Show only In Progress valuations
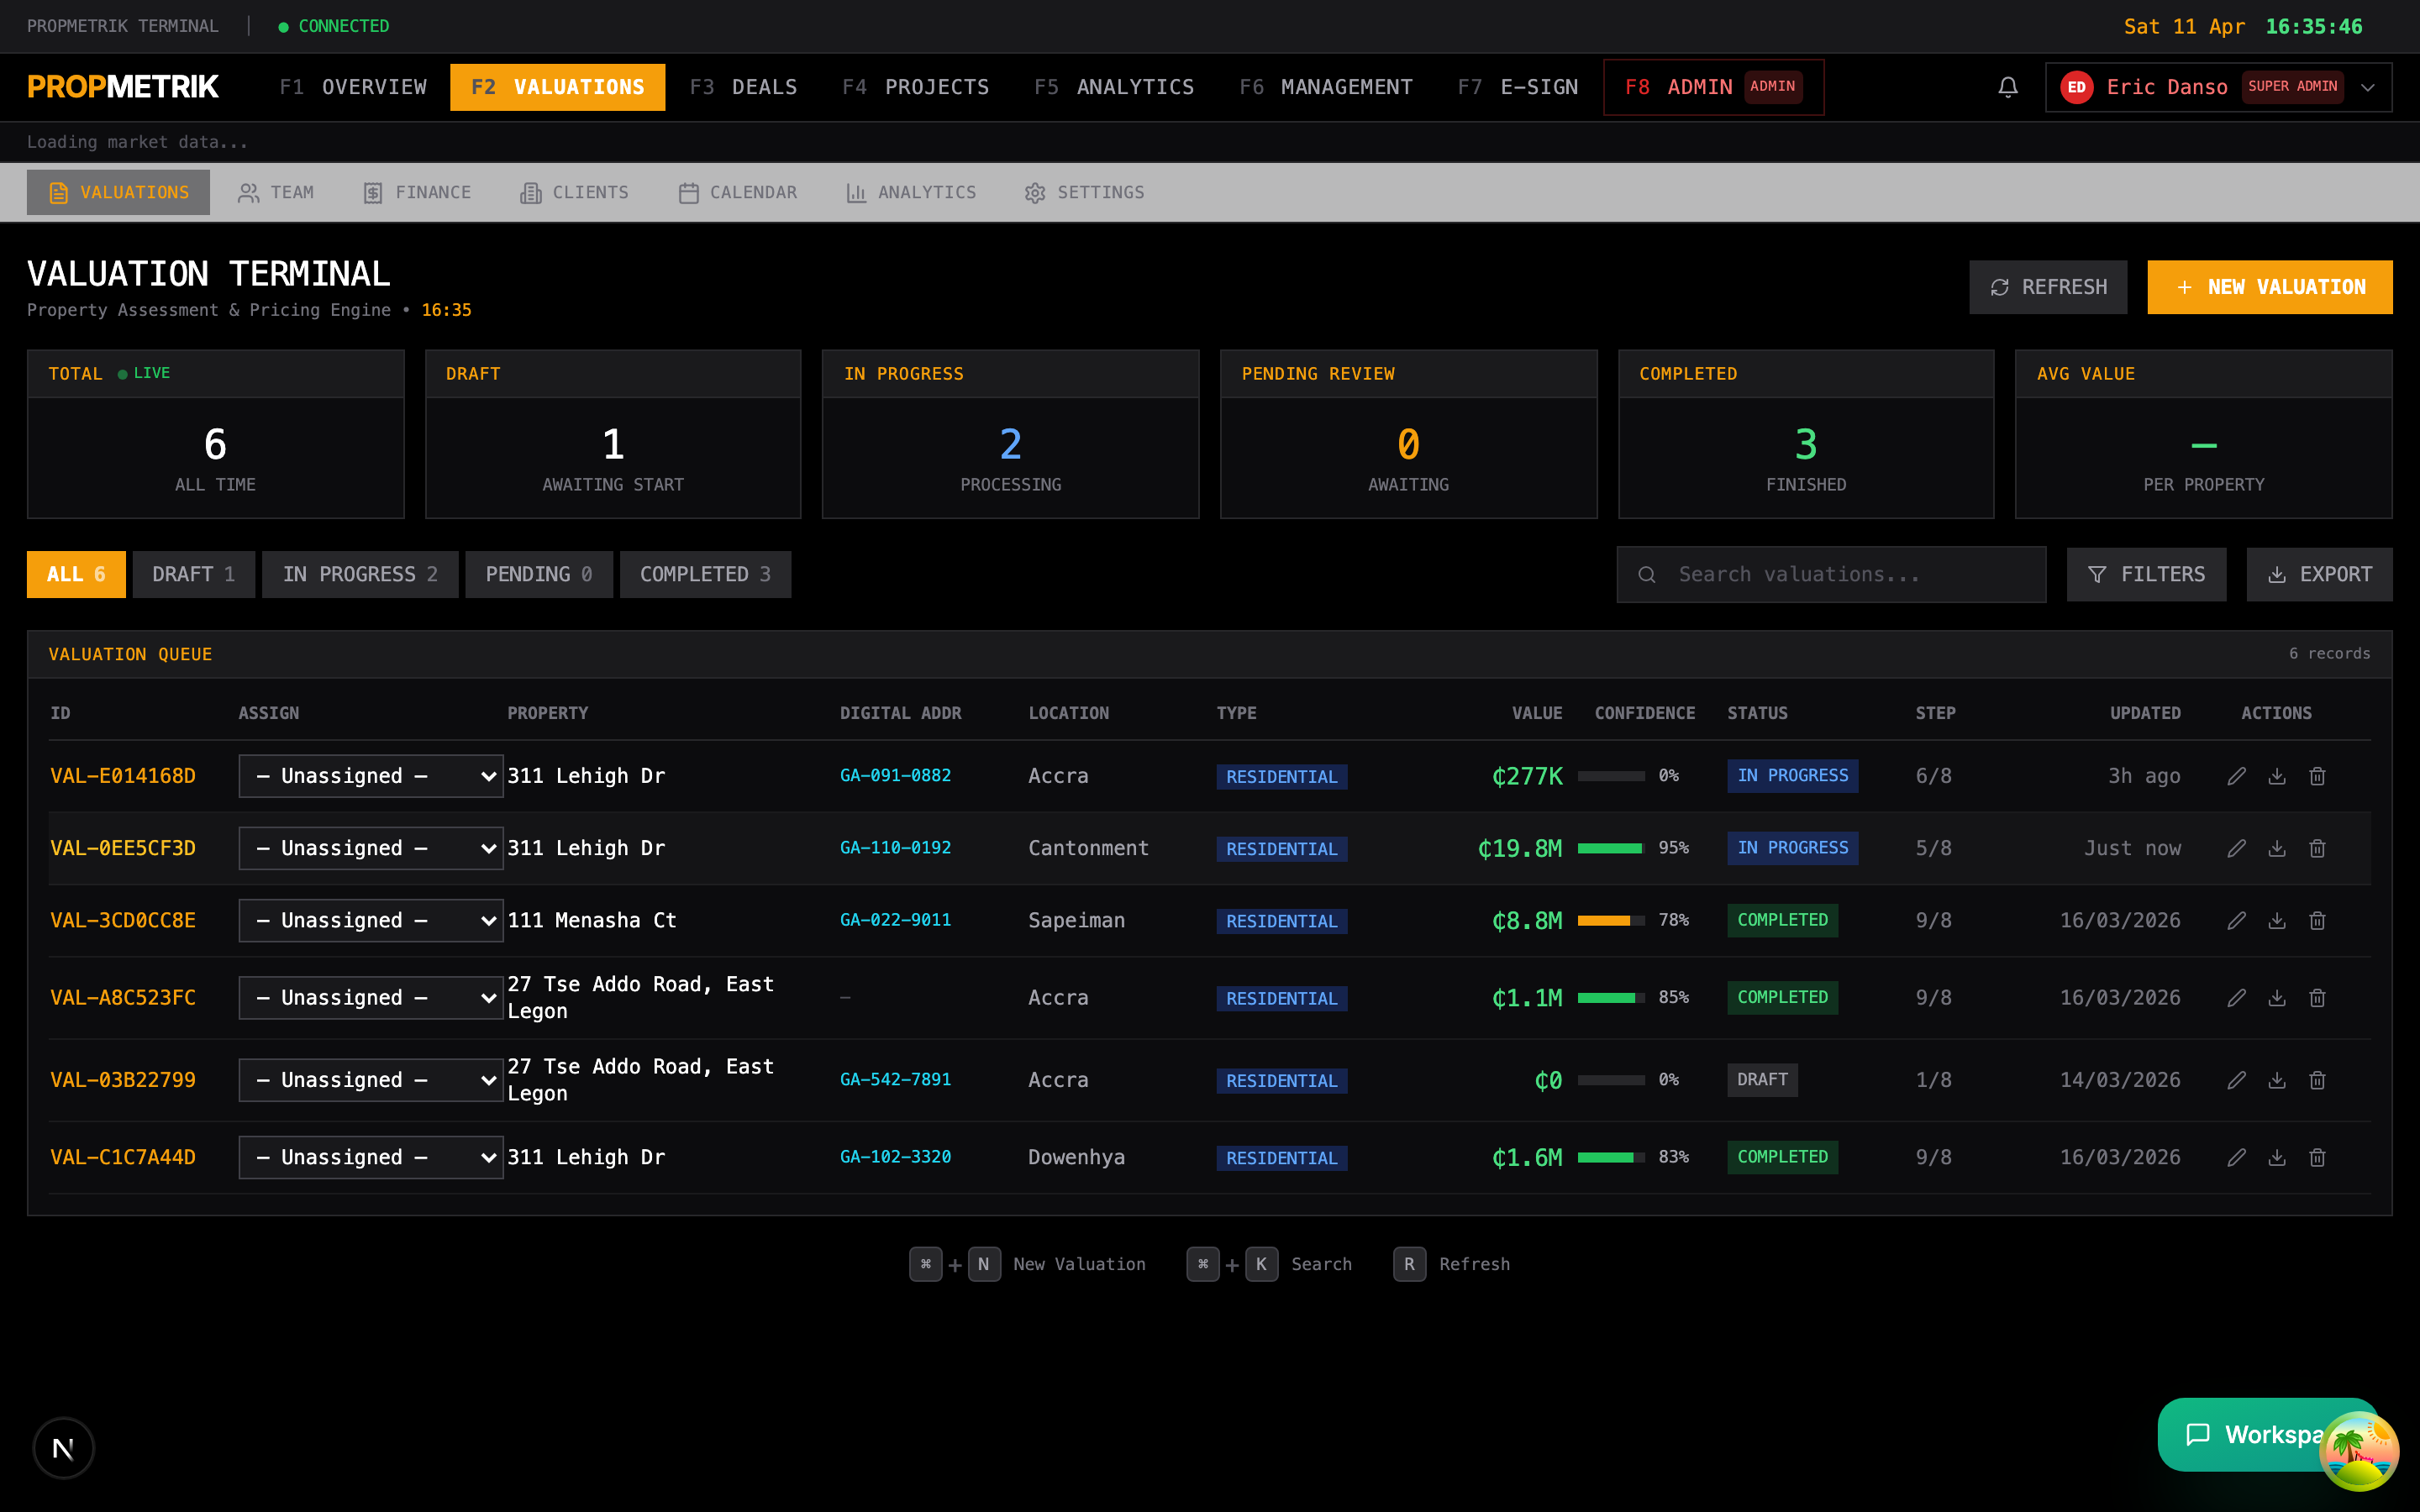 [360, 574]
